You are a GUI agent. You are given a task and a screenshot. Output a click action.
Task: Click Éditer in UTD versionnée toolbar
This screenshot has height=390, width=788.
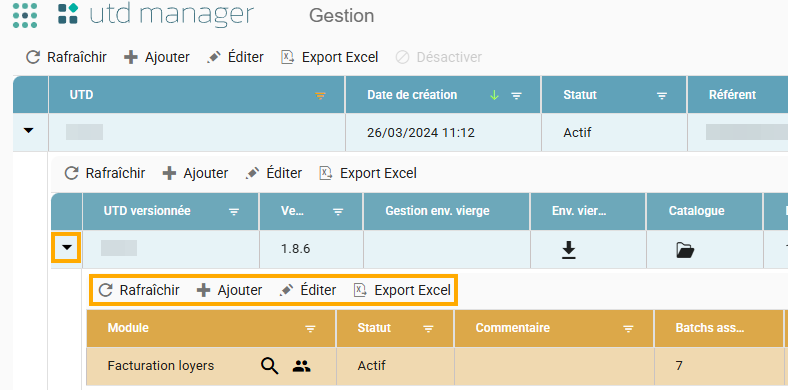pos(273,173)
